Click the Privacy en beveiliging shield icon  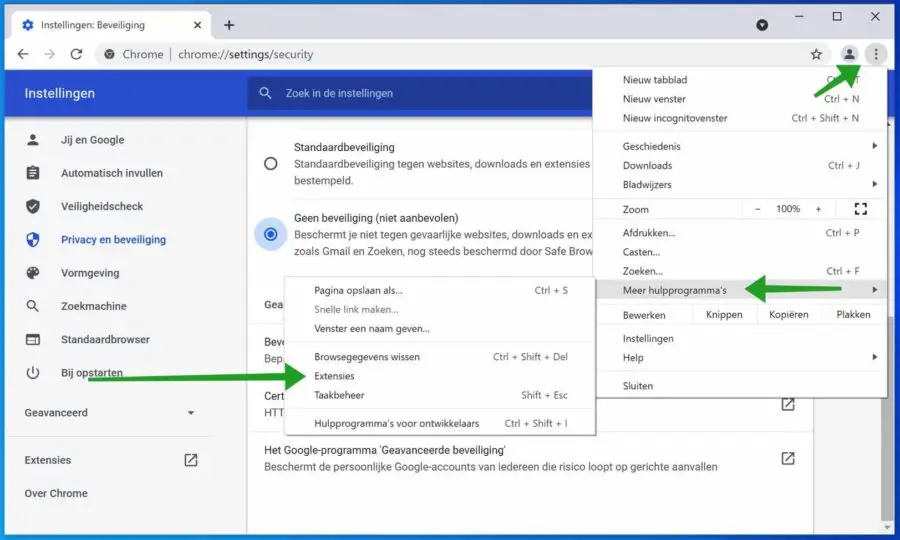tap(33, 239)
